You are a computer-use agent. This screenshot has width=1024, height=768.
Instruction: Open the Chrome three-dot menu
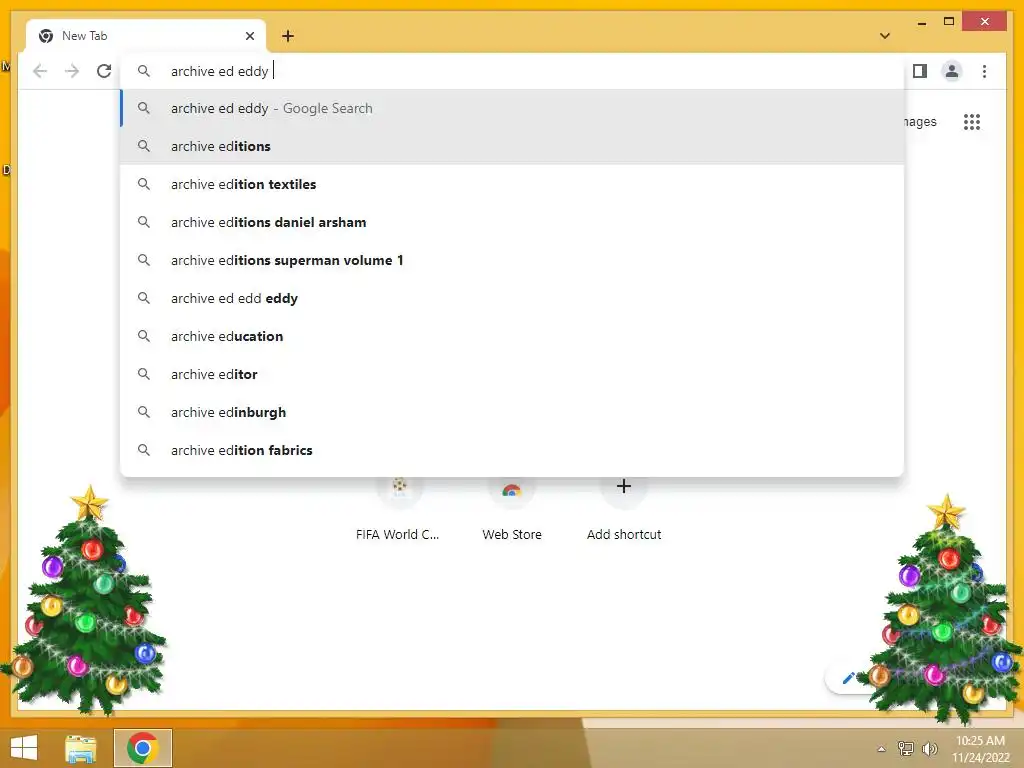coord(984,71)
